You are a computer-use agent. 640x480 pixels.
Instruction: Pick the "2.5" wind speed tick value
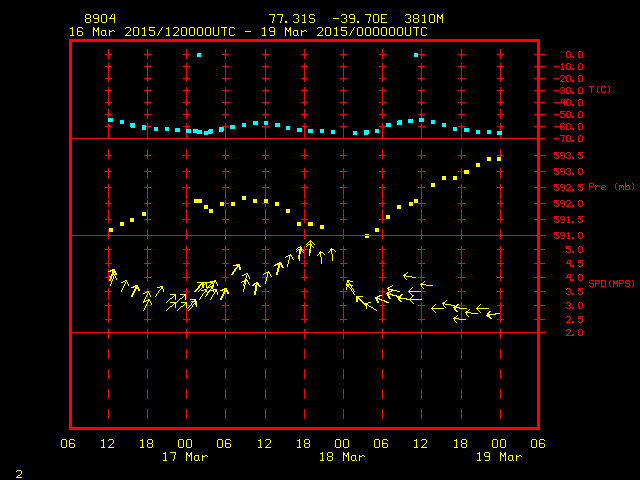(574, 320)
